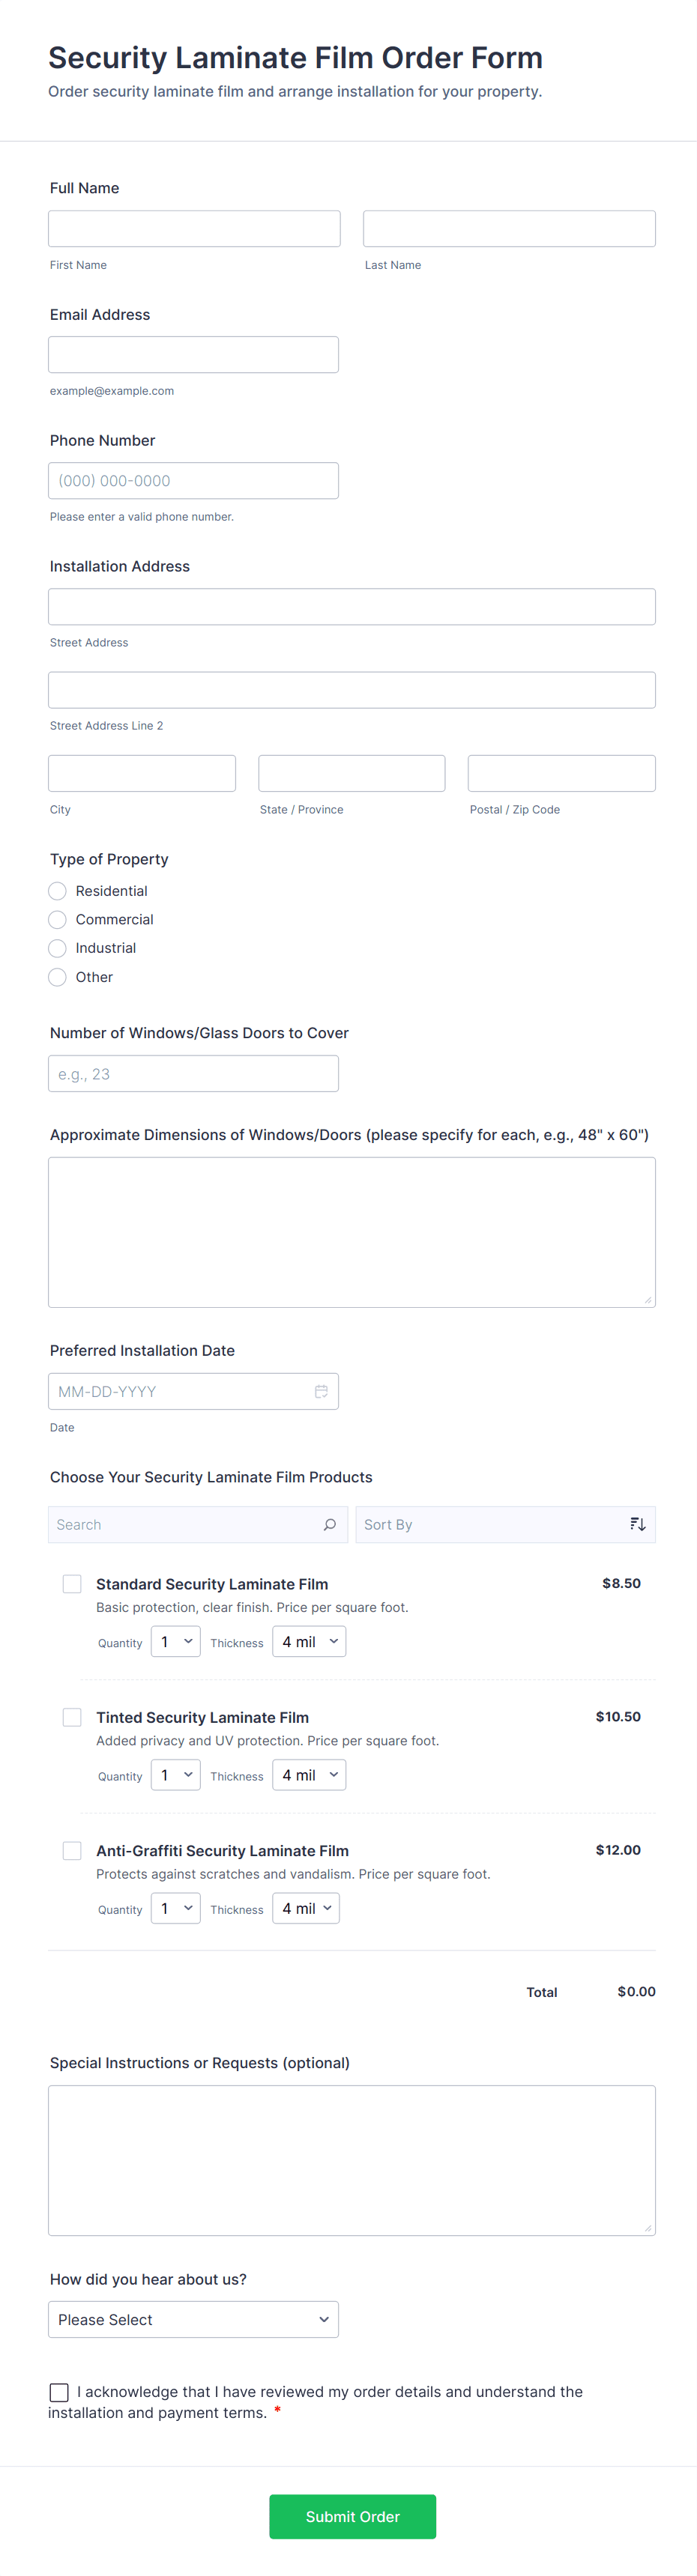Click the magnifier icon in product search
Image resolution: width=697 pixels, height=2576 pixels.
pos(329,1524)
